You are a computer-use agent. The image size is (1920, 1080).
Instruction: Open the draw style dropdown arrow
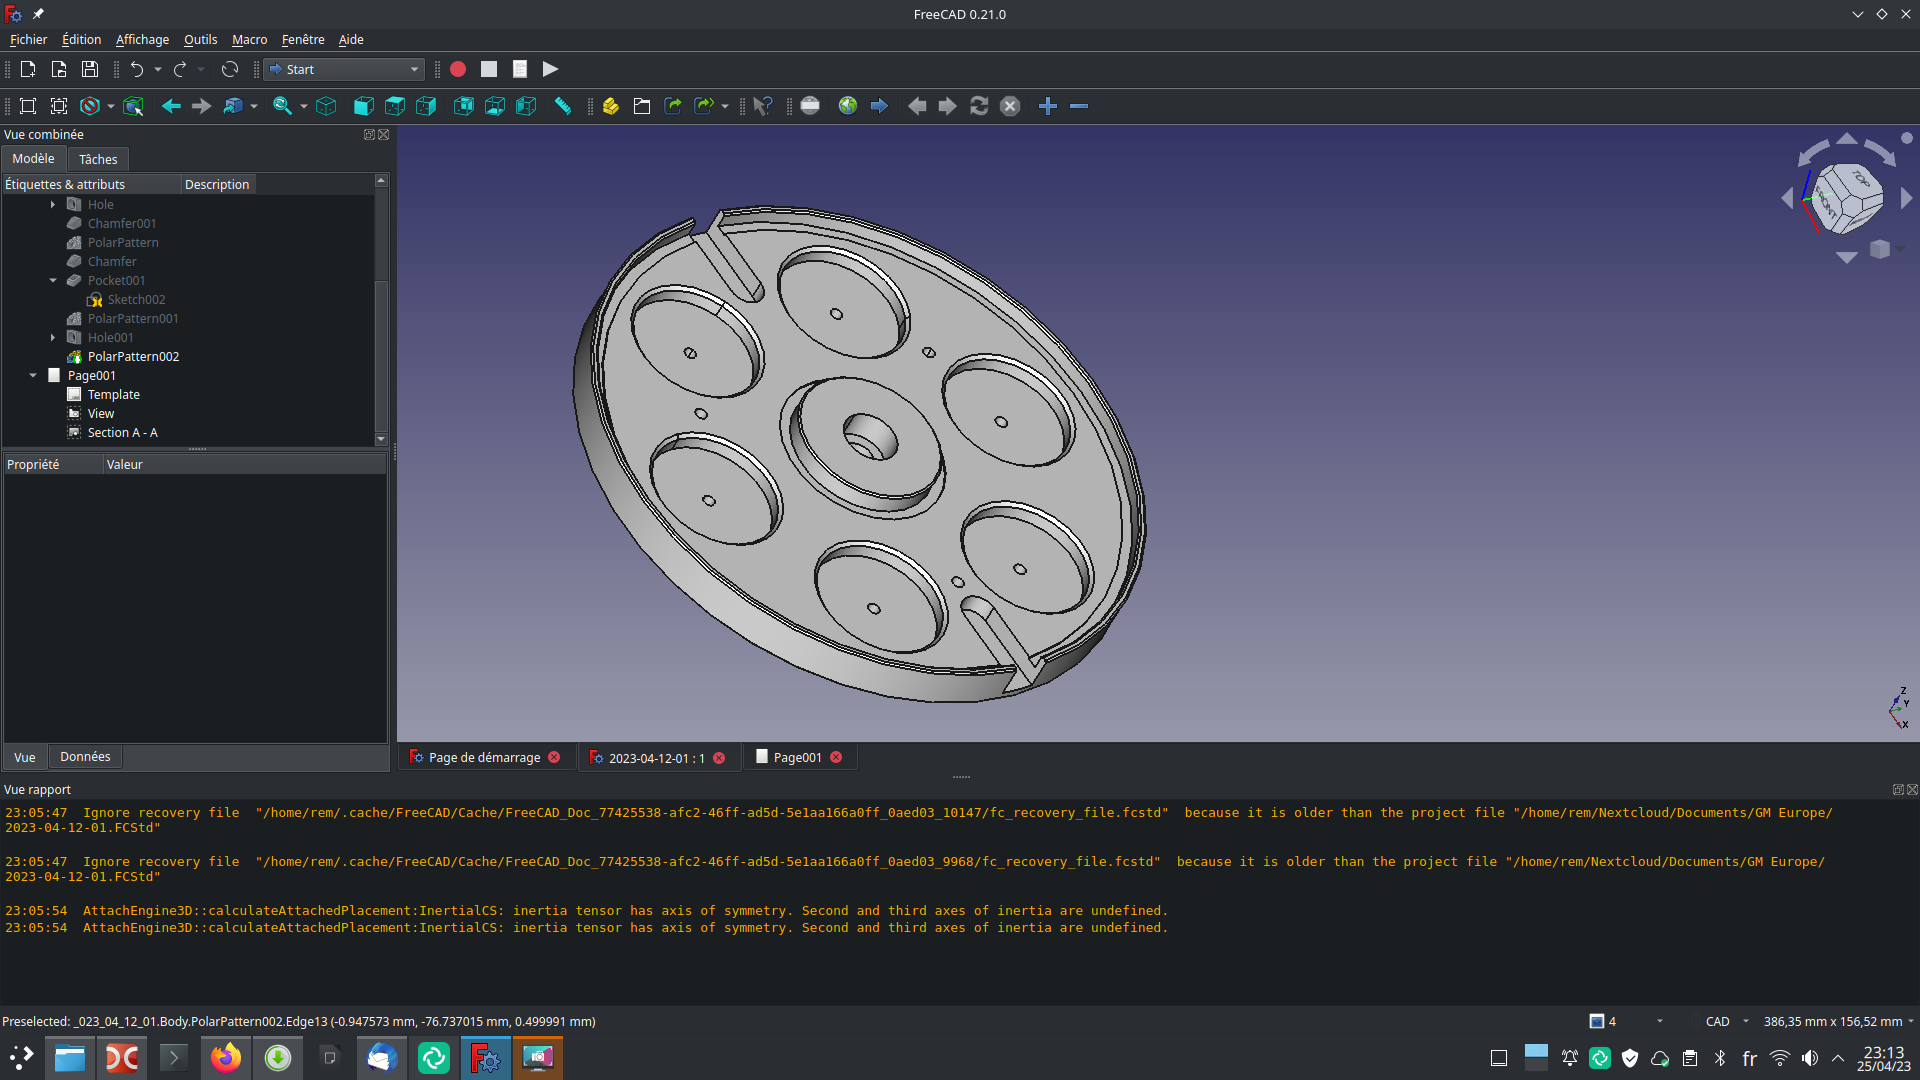tap(110, 105)
